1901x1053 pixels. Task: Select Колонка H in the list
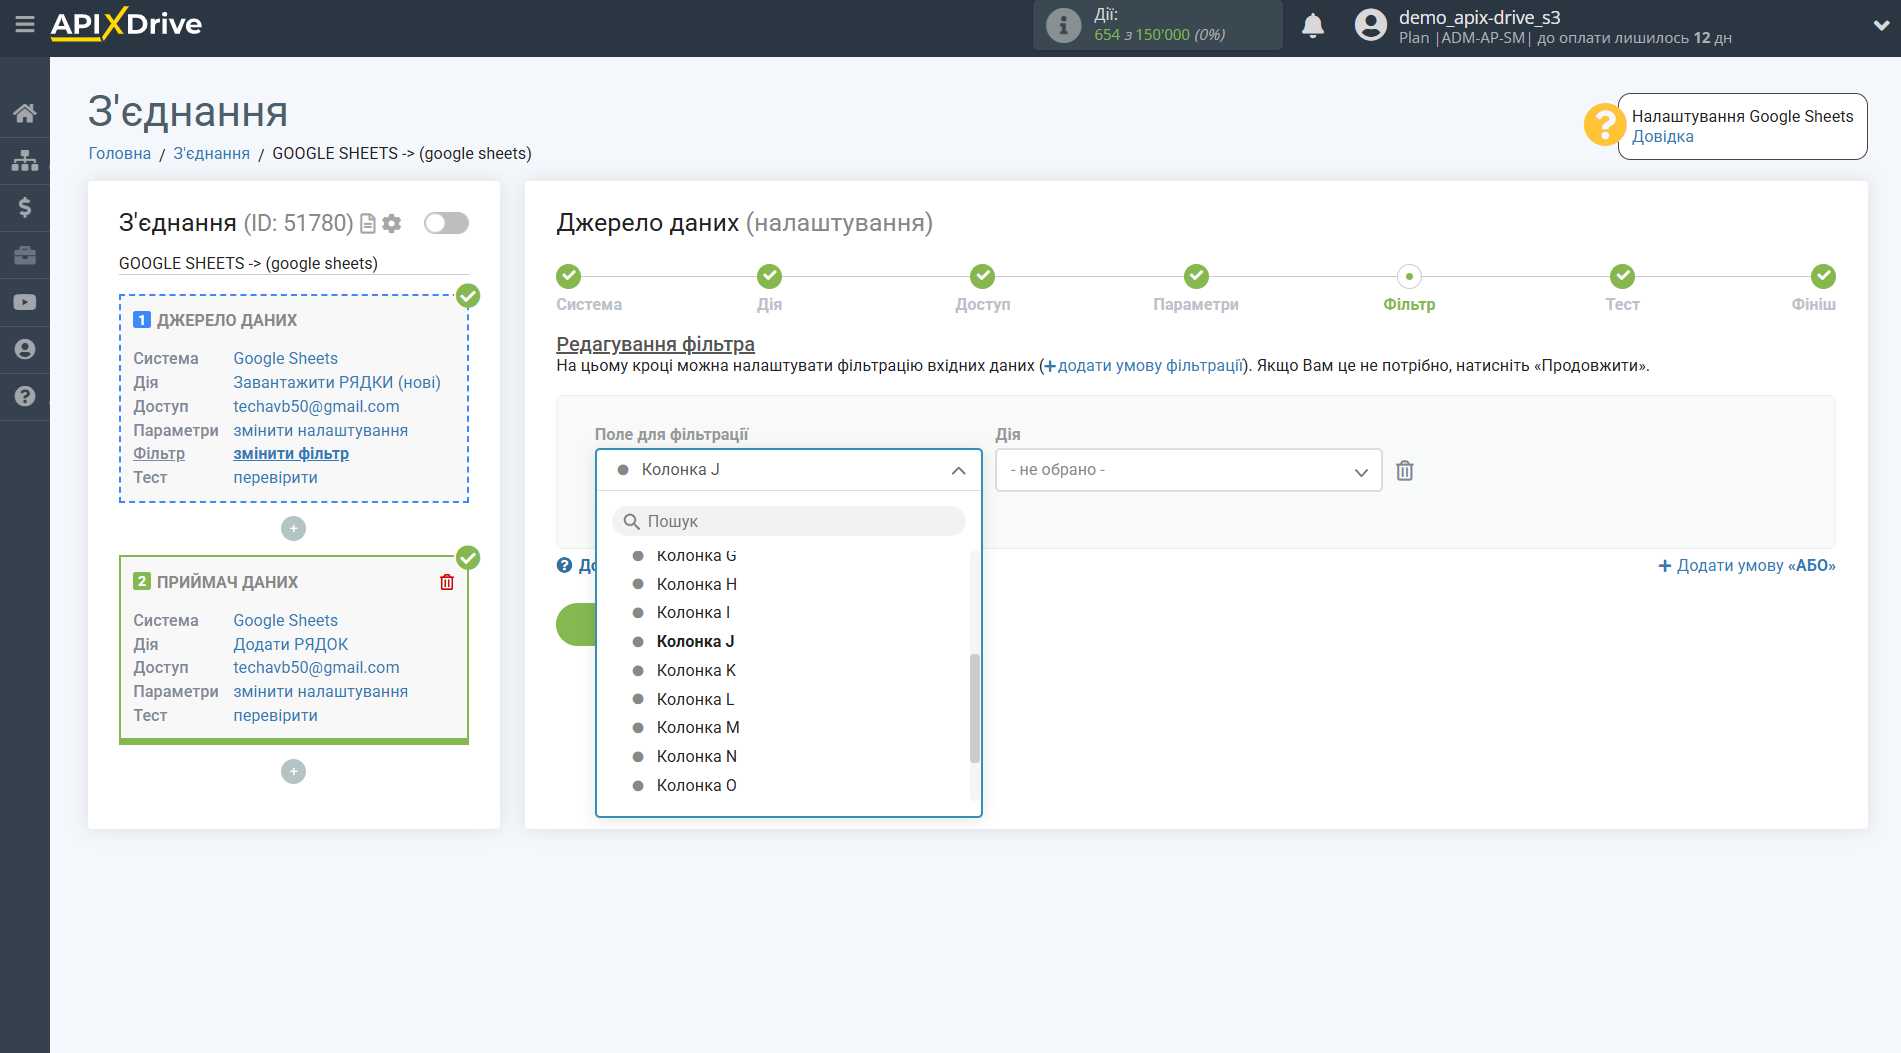tap(696, 584)
